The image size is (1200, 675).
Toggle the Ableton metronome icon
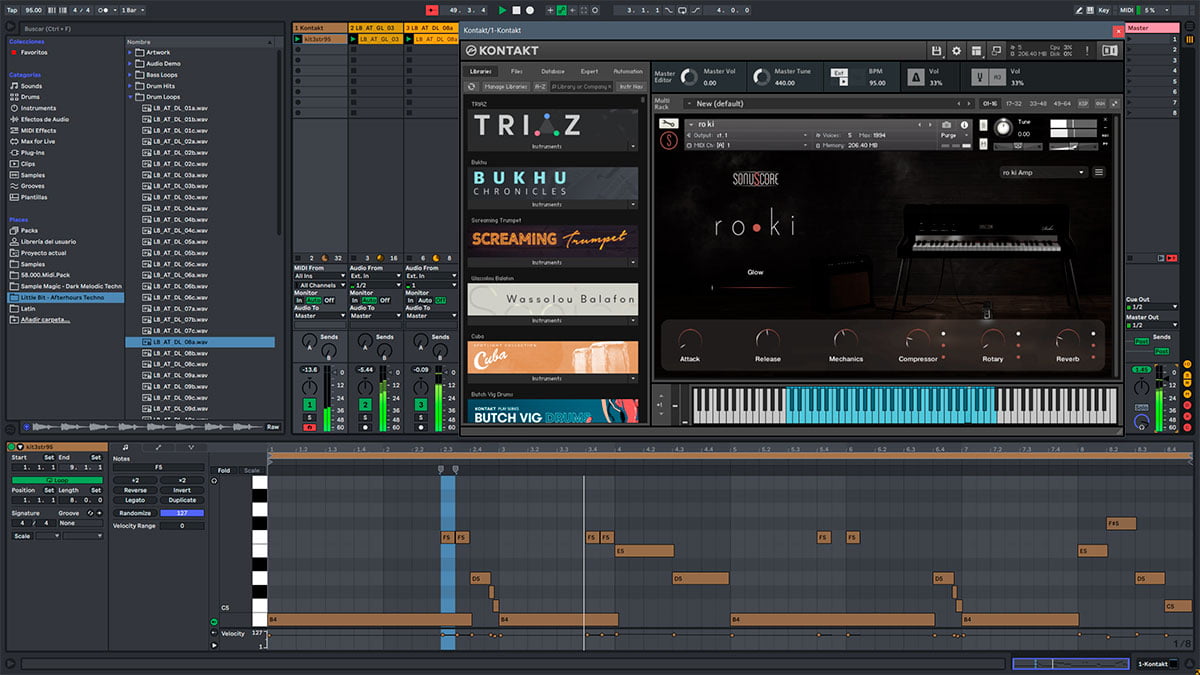click(x=103, y=10)
